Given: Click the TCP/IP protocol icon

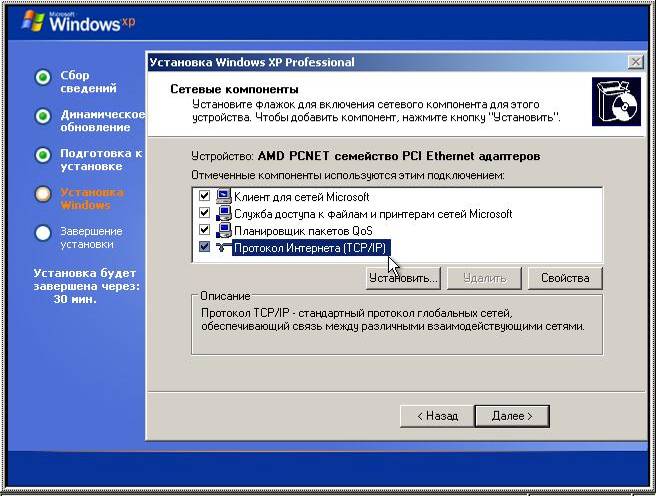Looking at the screenshot, I should (x=222, y=248).
